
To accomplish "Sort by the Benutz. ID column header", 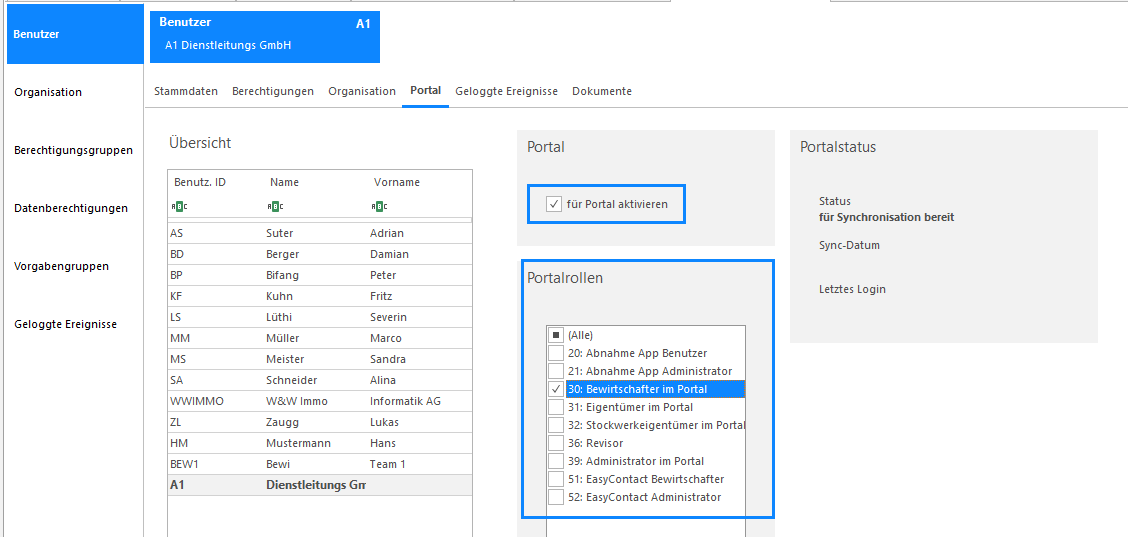I will (200, 182).
